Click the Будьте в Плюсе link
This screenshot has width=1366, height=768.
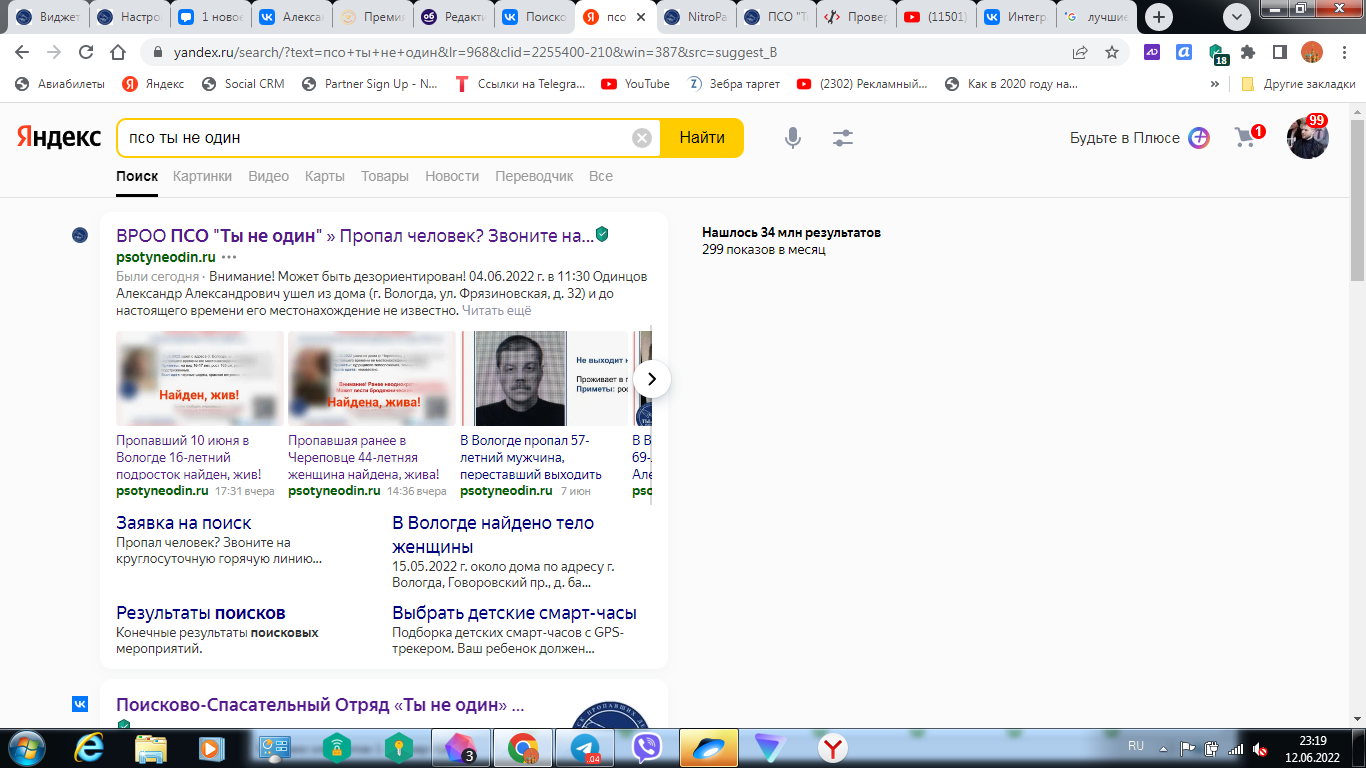pyautogui.click(x=1125, y=138)
